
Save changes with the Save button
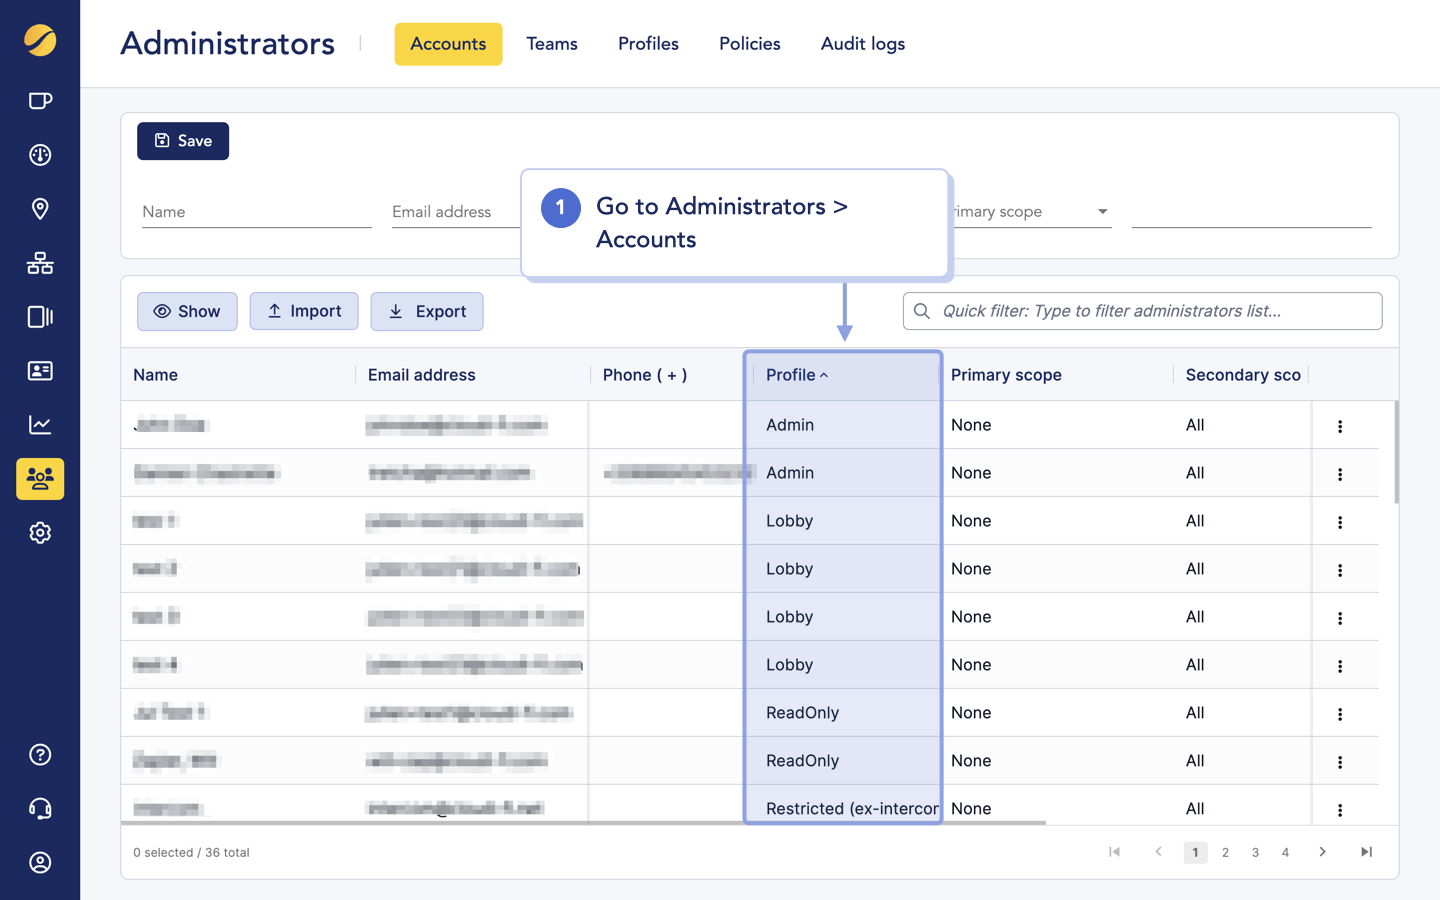click(183, 140)
